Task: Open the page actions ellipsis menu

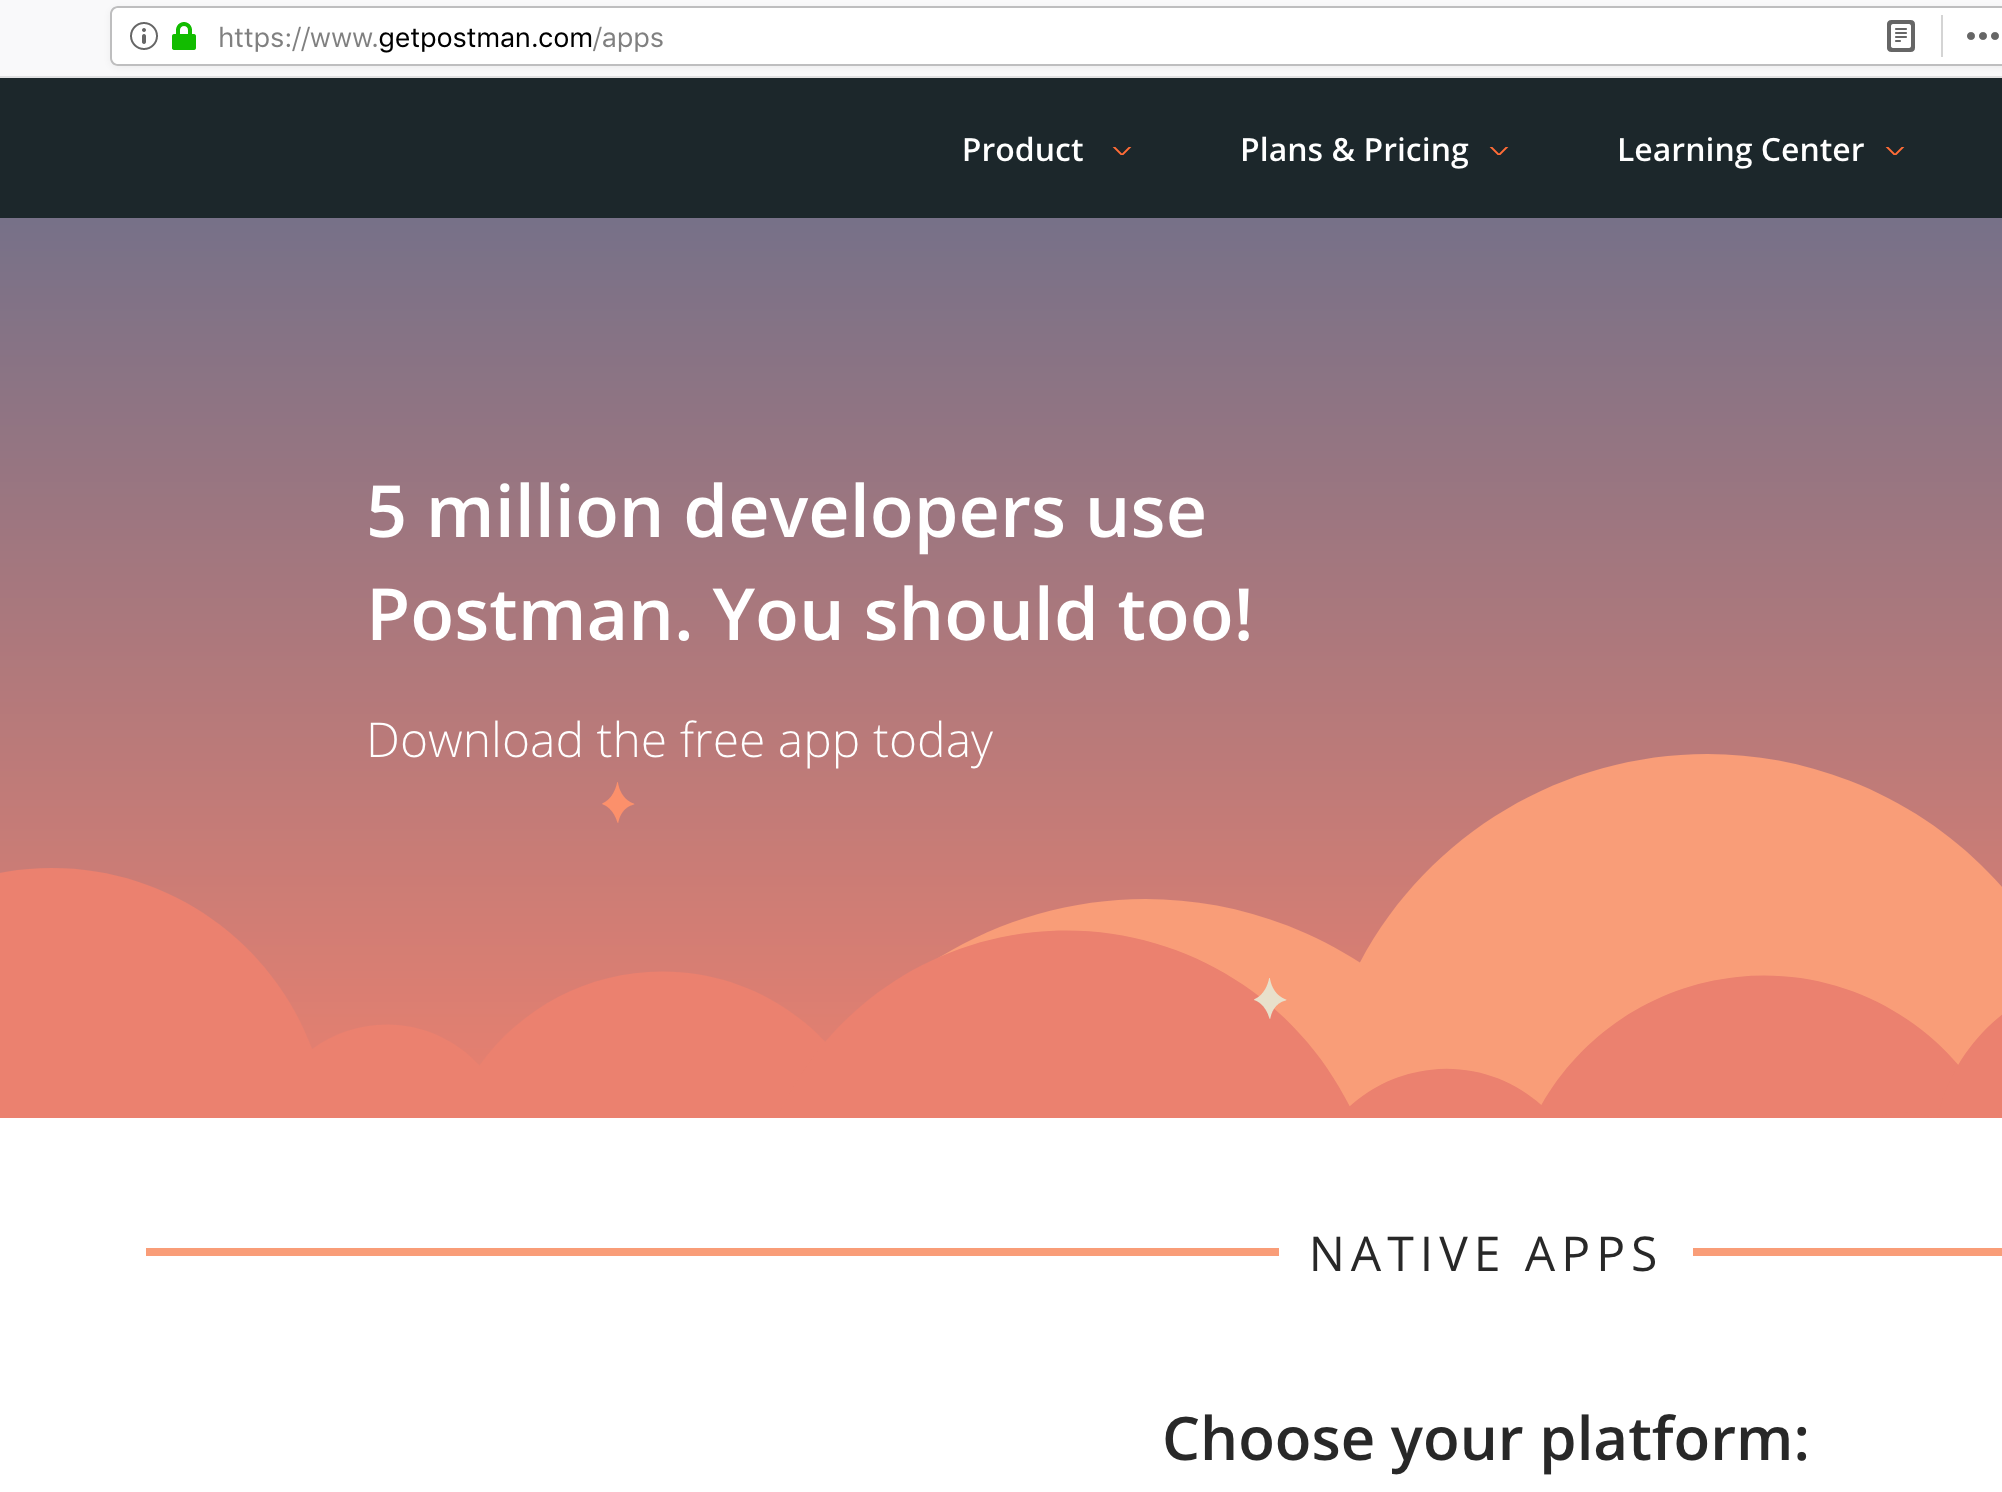Action: pyautogui.click(x=1981, y=37)
